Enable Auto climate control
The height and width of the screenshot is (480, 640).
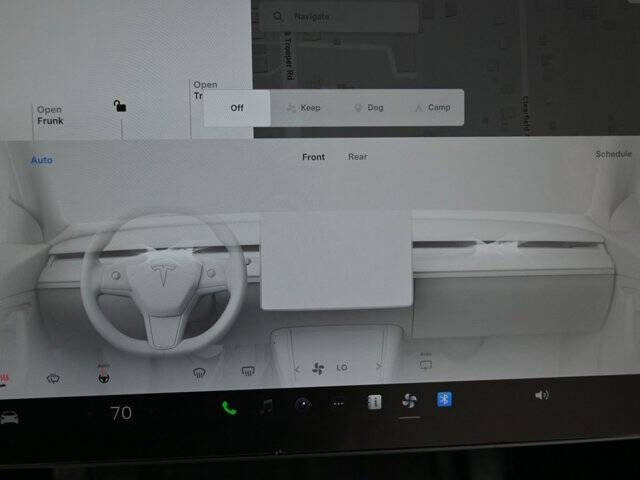coord(42,160)
